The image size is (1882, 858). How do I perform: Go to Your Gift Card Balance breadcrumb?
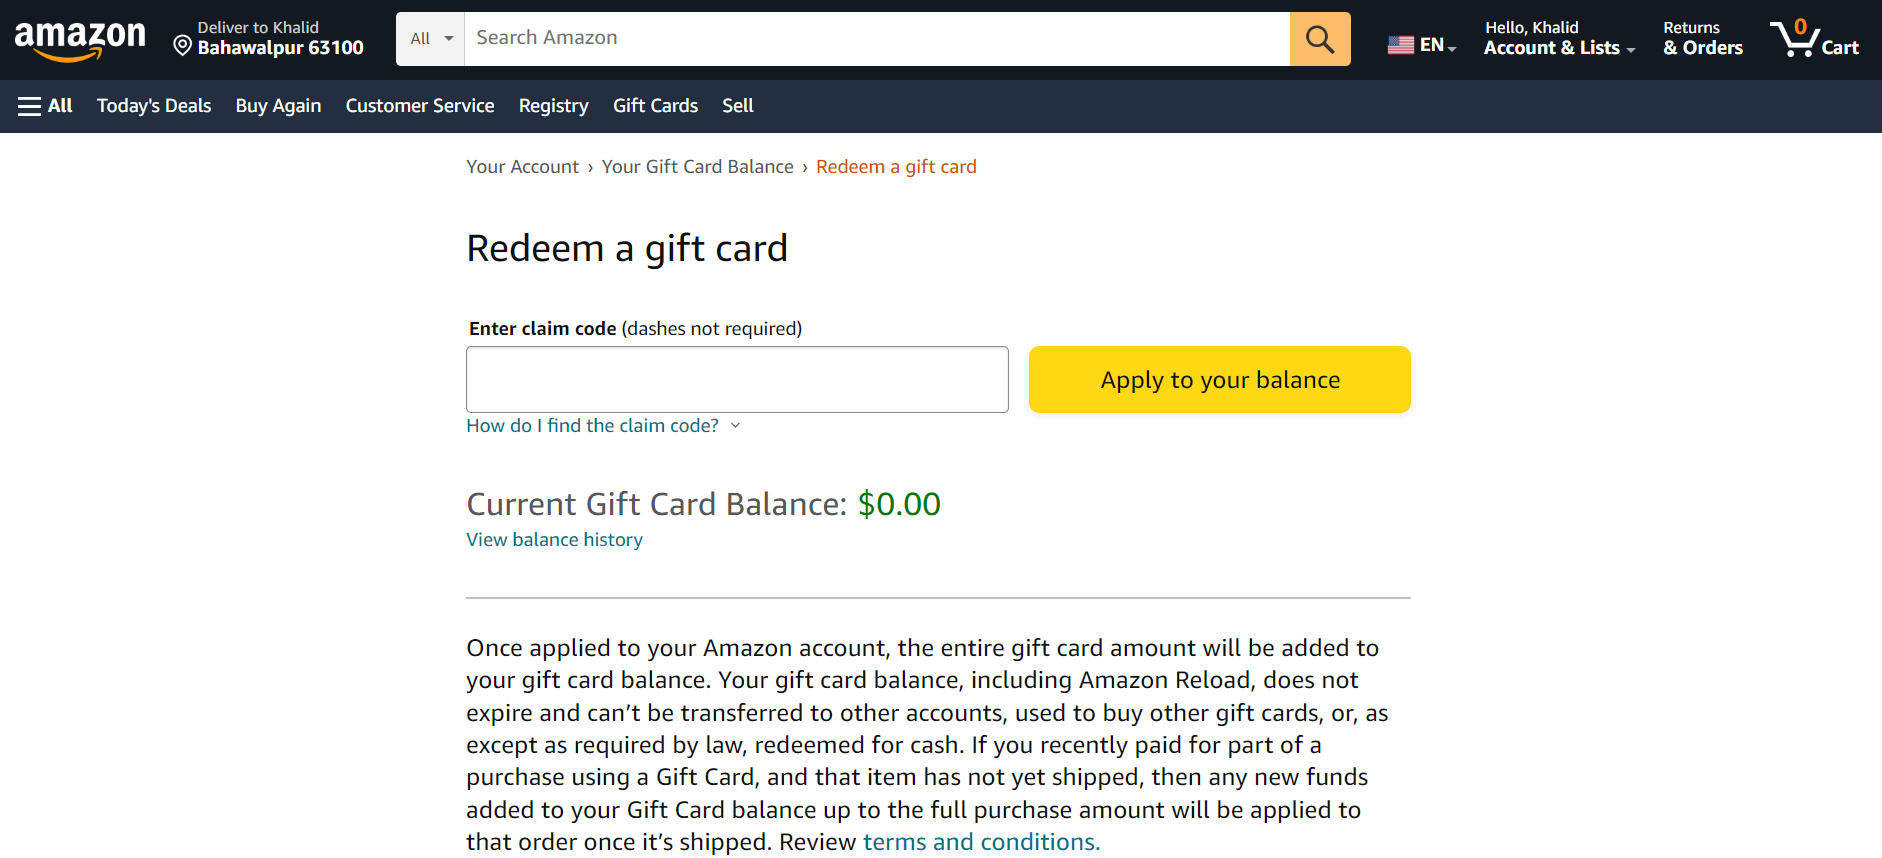[697, 167]
